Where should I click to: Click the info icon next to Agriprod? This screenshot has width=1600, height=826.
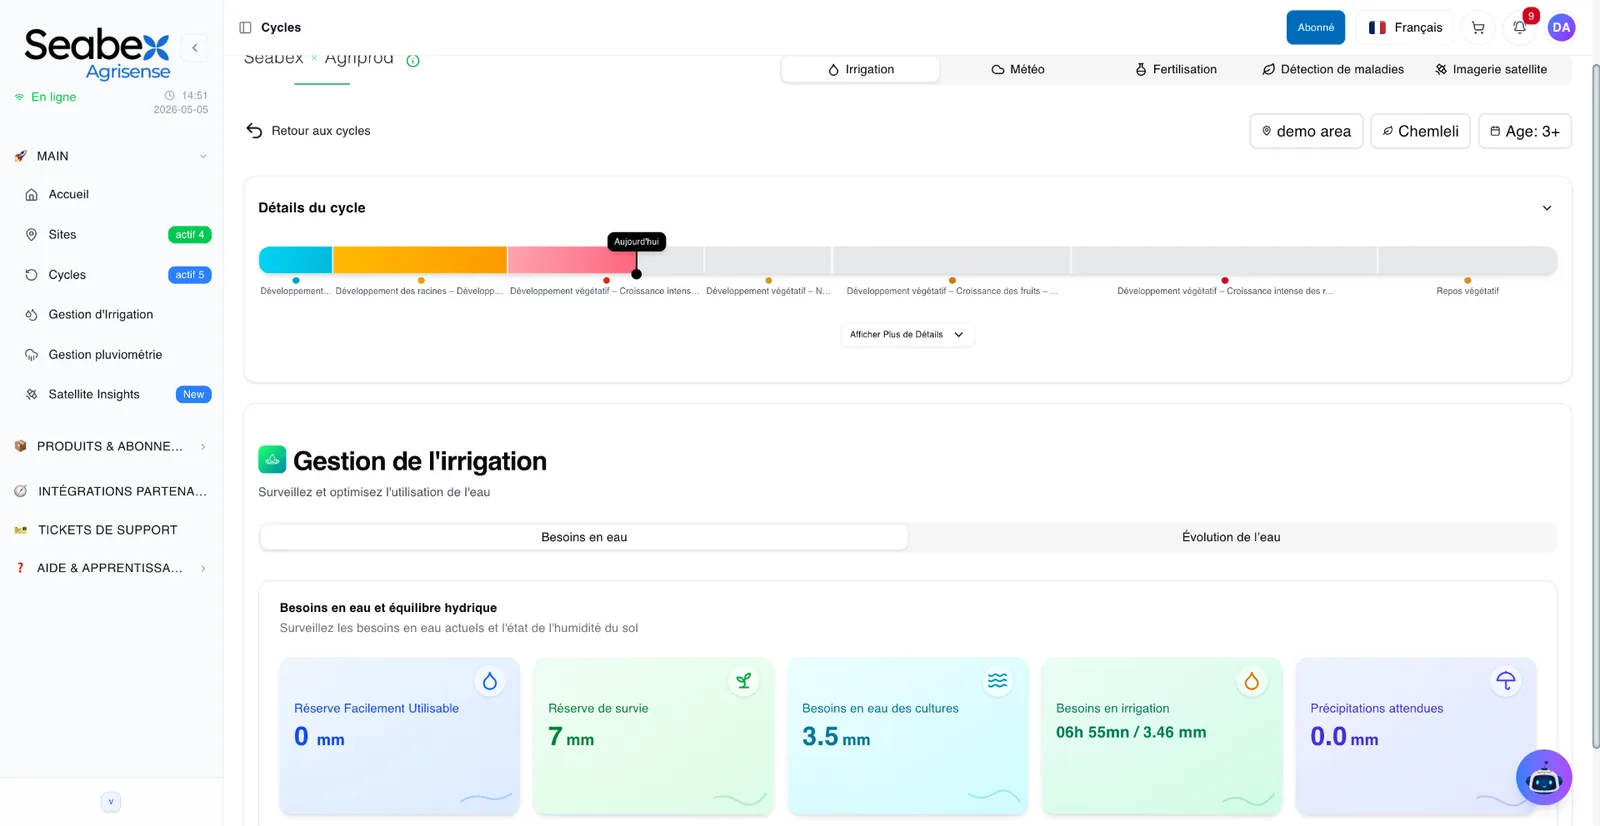pos(413,61)
